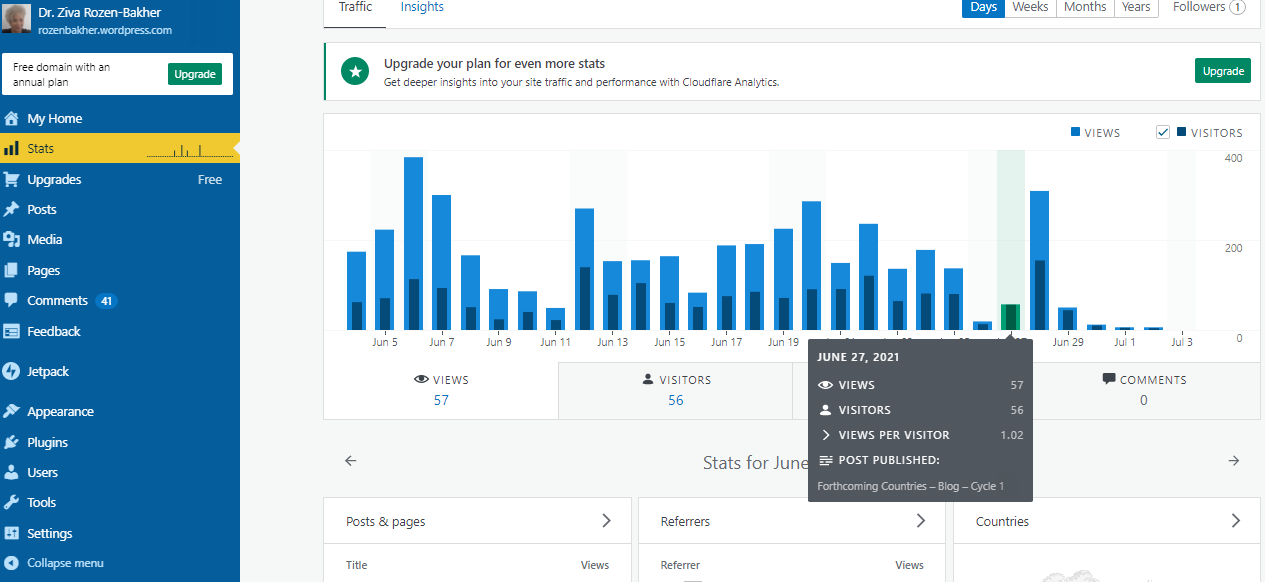Click the highlighted green Jun 27 bar
The width and height of the screenshot is (1265, 582).
pos(1011,317)
